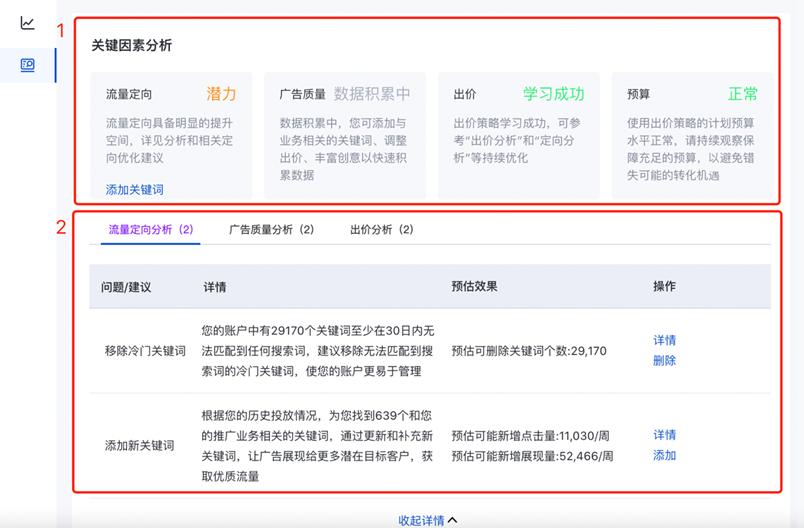Click the 添加新关键词 suggestion name
Image resolution: width=804 pixels, height=528 pixels.
click(x=139, y=445)
